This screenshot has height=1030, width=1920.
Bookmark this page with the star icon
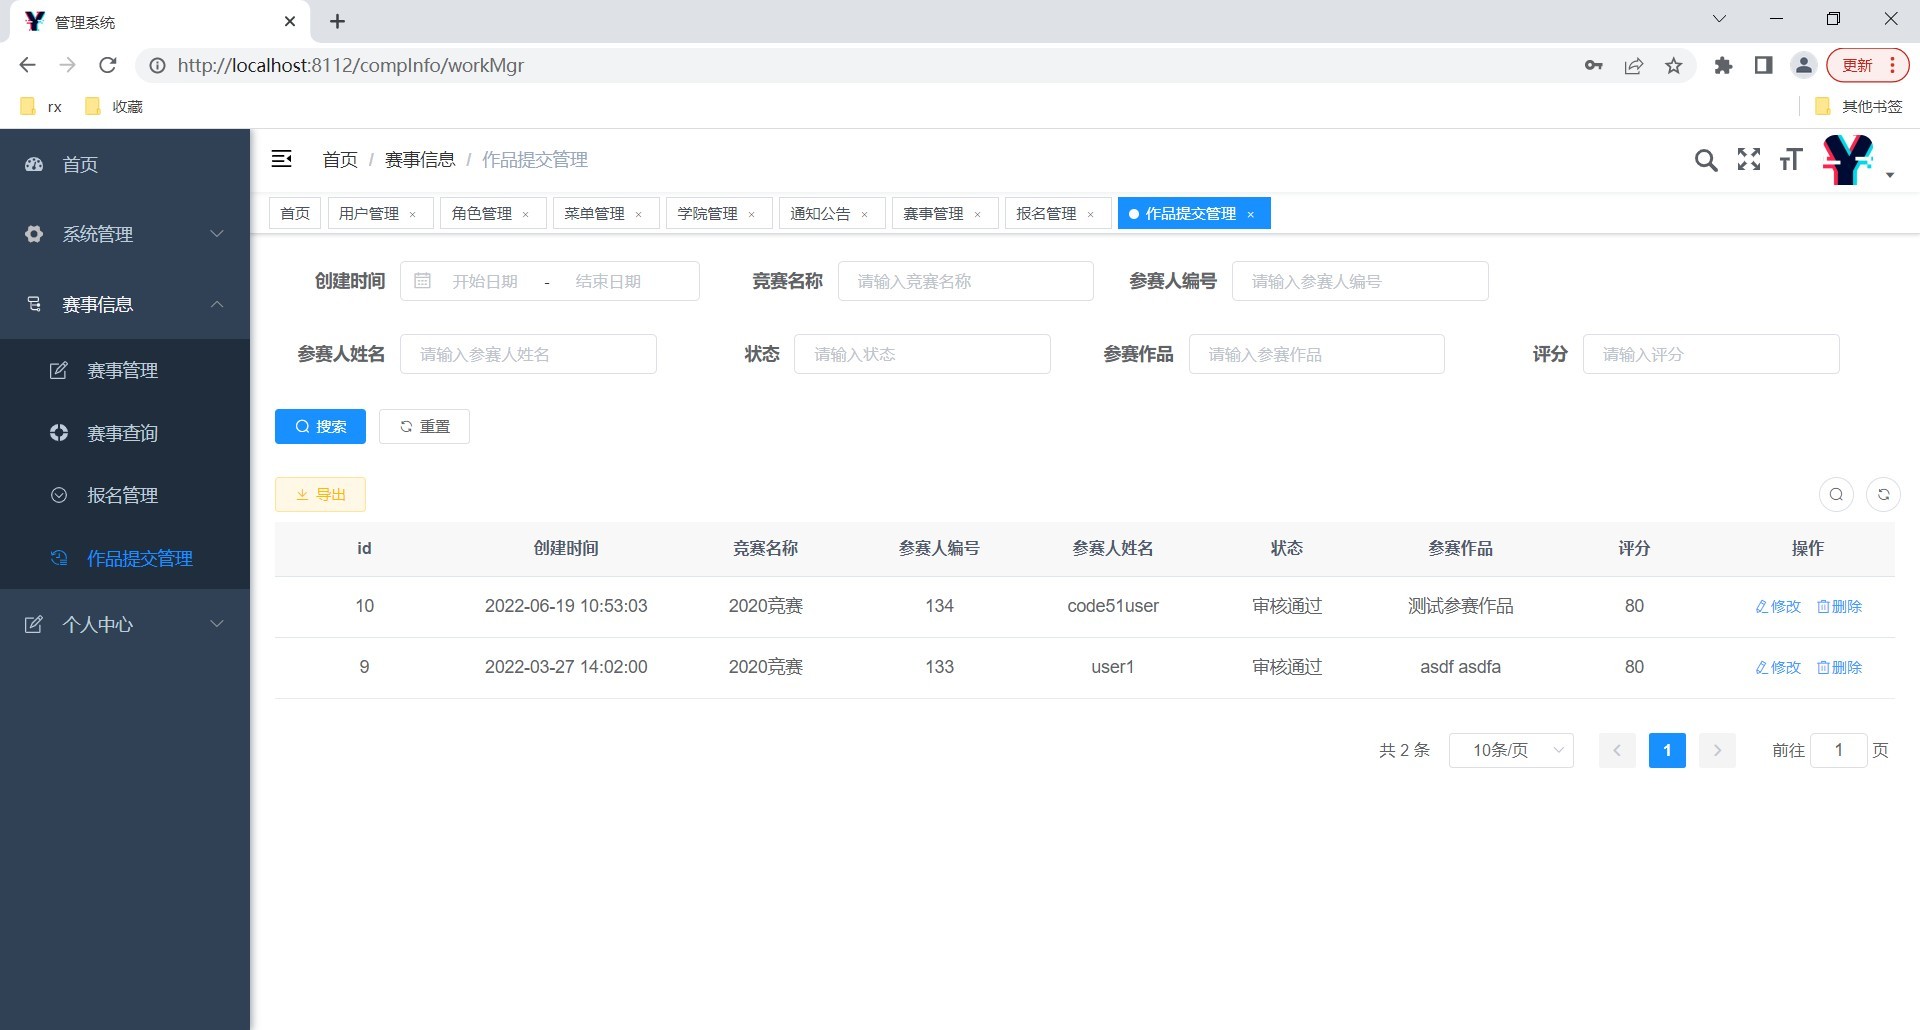pos(1674,66)
